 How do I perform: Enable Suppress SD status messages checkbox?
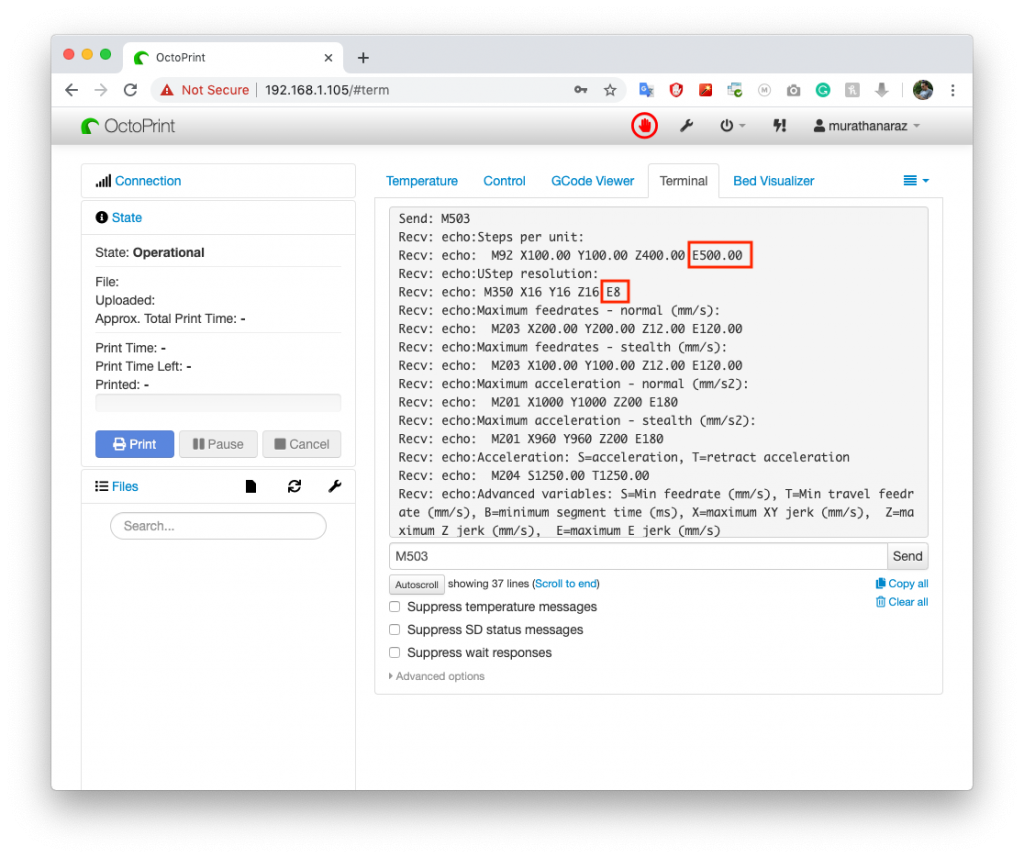click(394, 629)
